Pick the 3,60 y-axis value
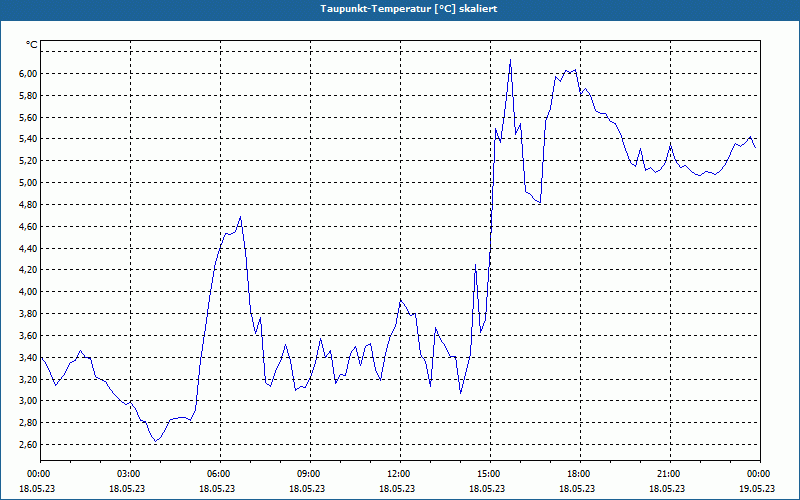This screenshot has height=500, width=800. click(29, 336)
